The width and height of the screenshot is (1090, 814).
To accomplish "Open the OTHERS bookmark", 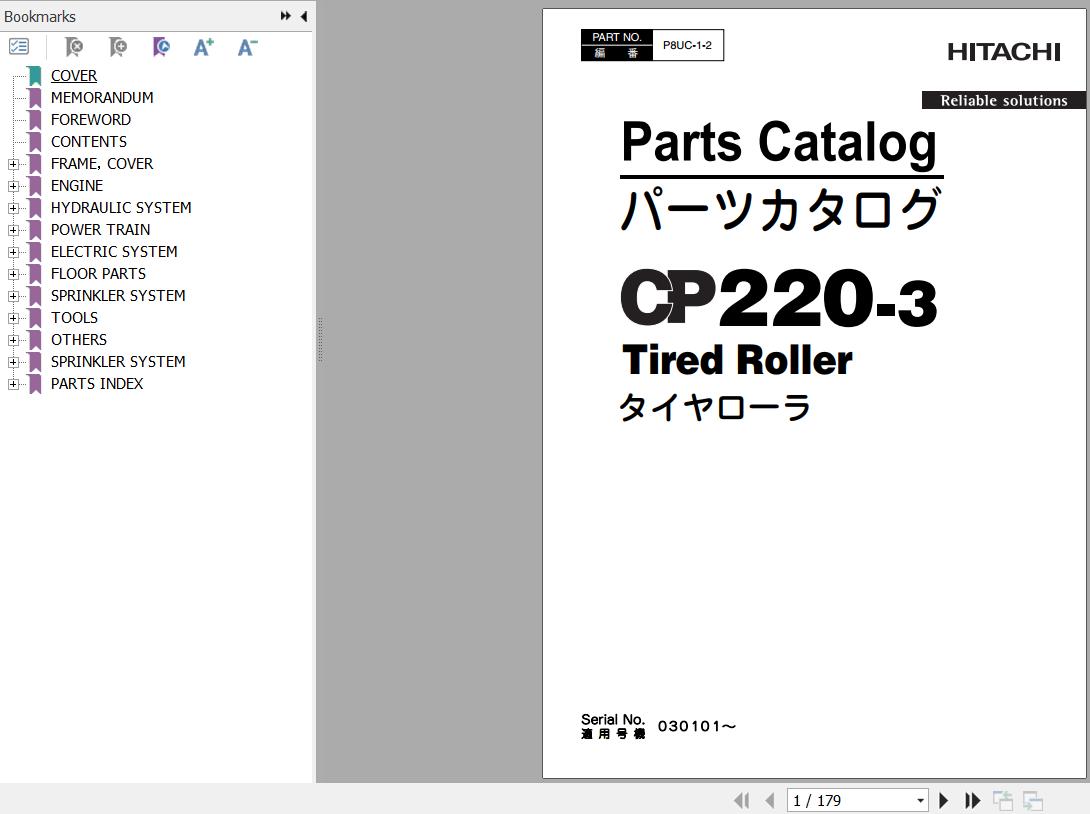I will [x=79, y=340].
